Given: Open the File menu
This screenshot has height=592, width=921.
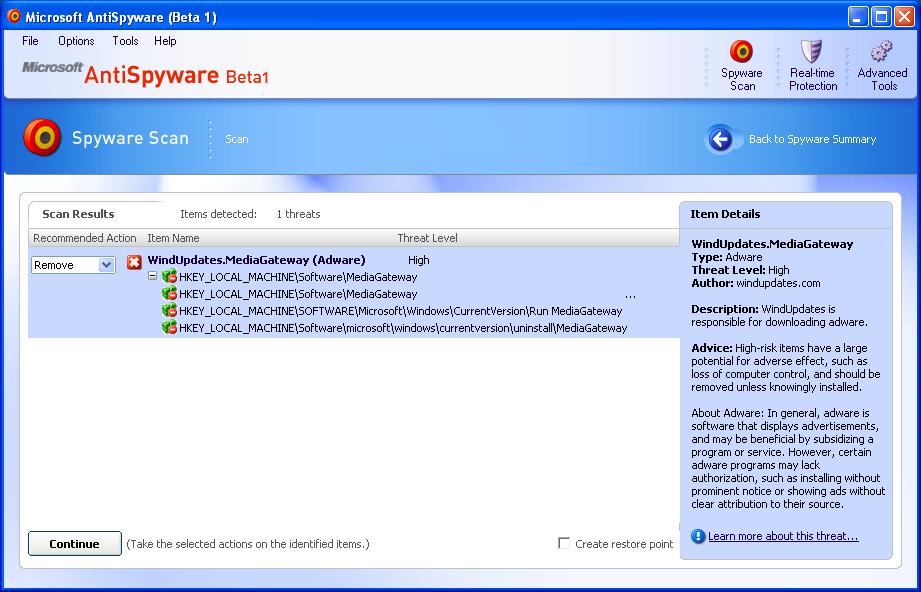Looking at the screenshot, I should click(30, 41).
